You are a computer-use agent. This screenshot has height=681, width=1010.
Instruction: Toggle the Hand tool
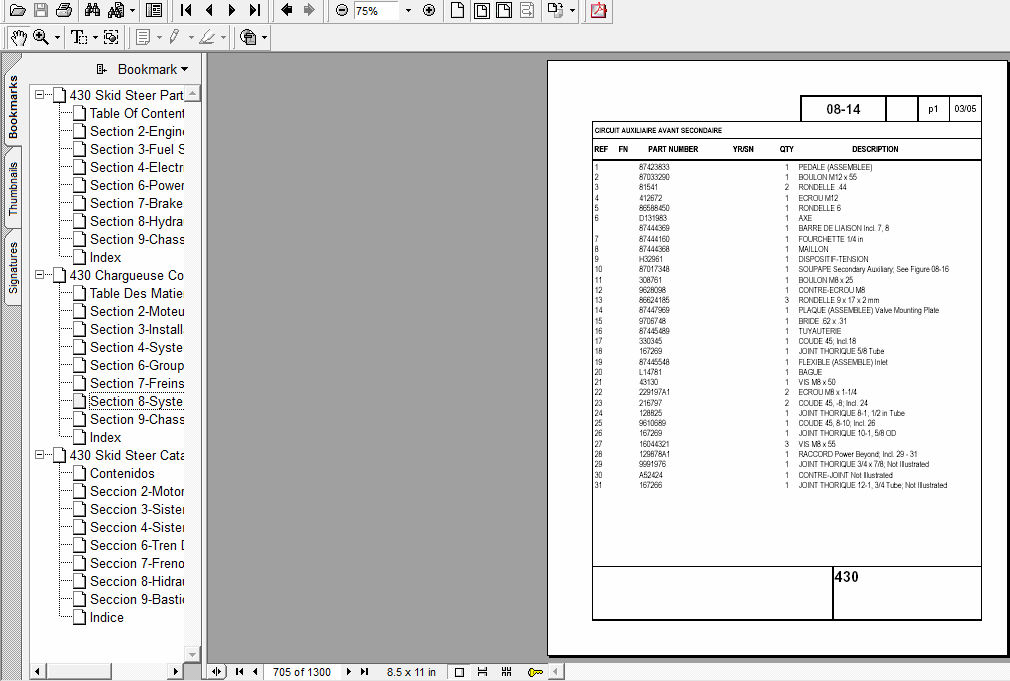pos(19,37)
